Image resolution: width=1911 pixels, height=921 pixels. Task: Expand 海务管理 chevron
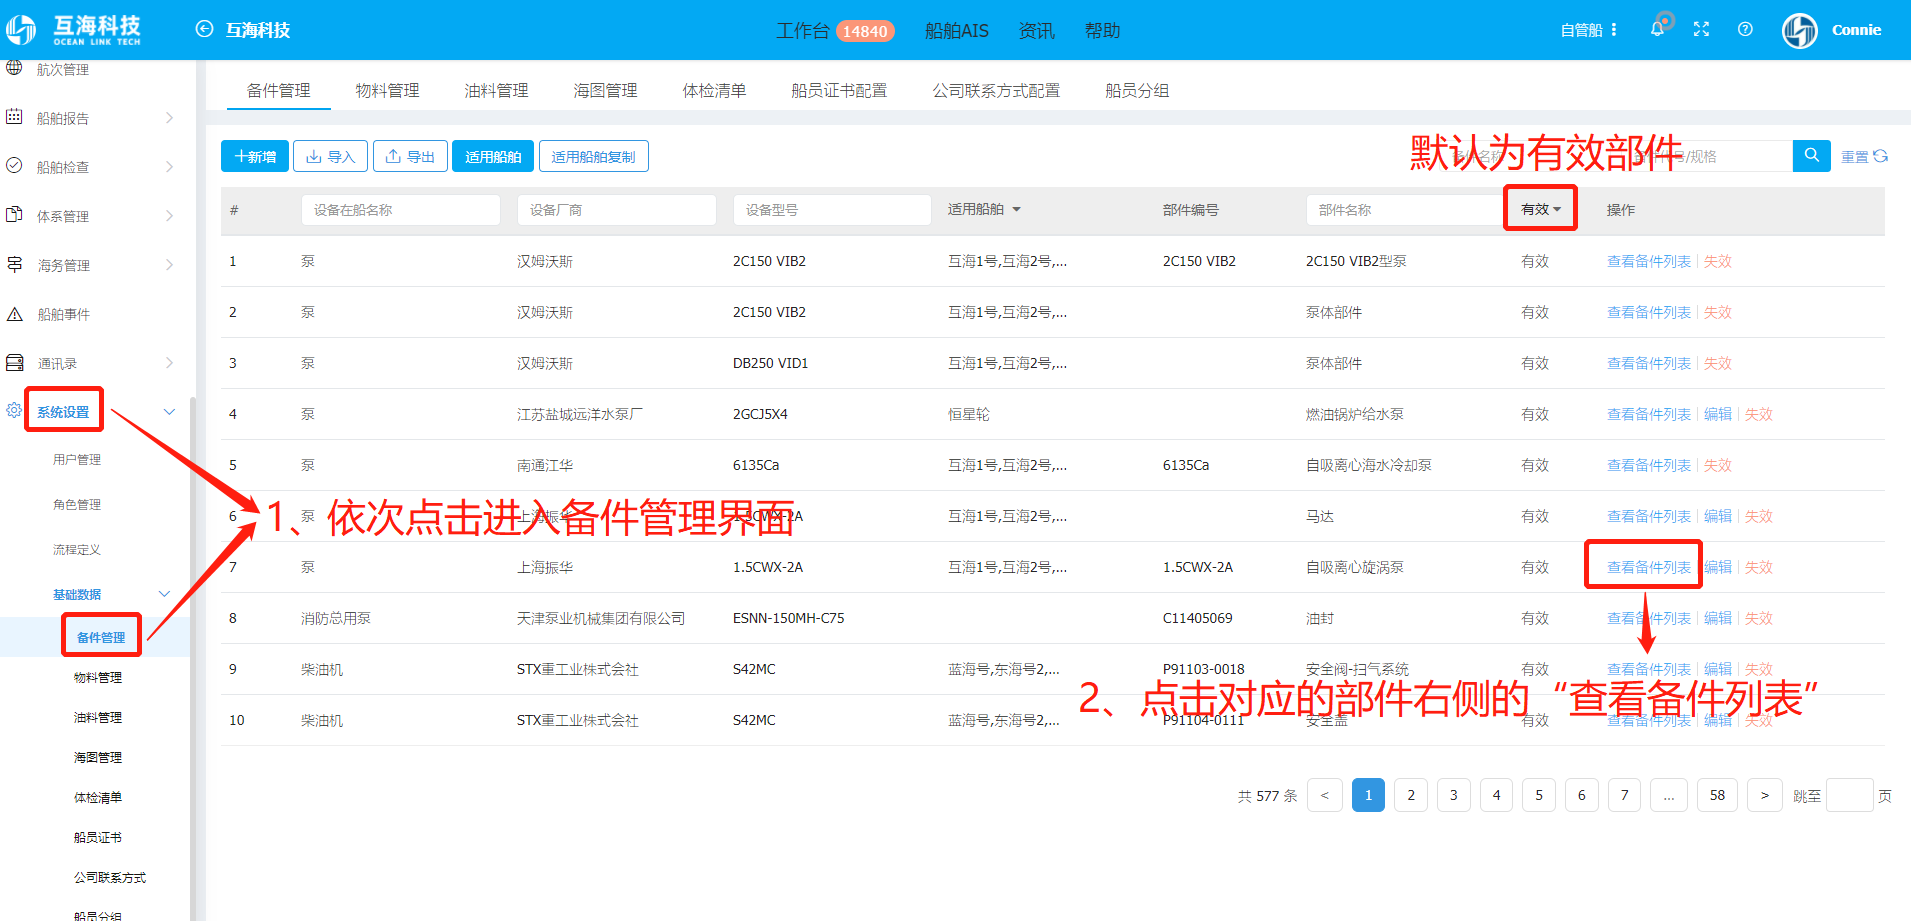pos(169,265)
